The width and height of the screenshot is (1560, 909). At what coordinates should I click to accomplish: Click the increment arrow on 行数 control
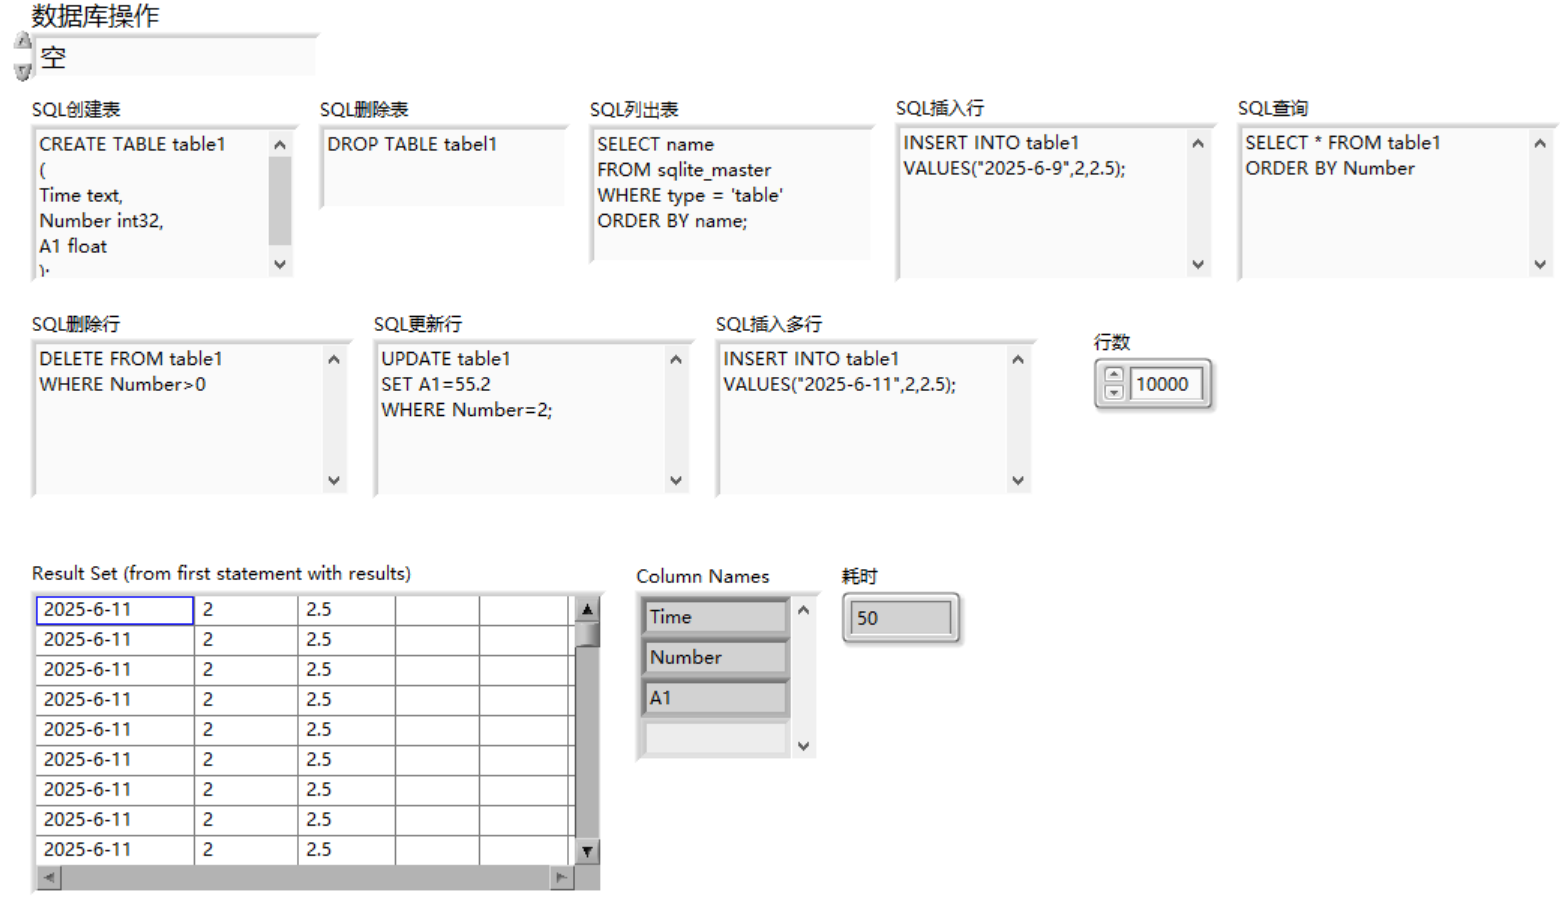point(1114,374)
